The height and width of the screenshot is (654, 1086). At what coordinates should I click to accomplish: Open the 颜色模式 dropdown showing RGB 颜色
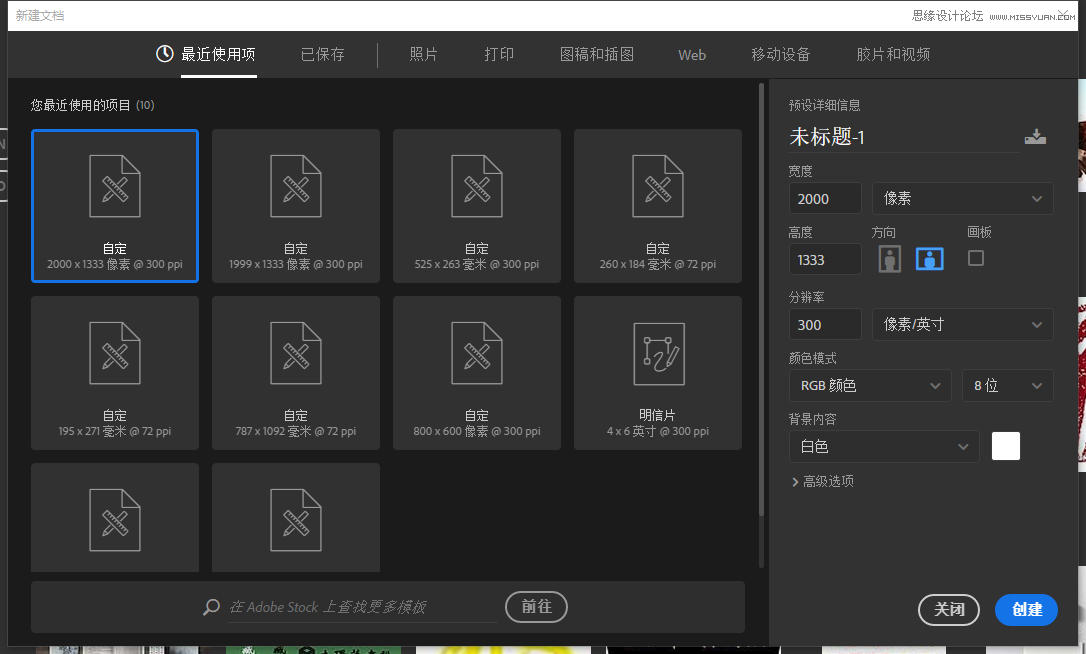coord(869,385)
